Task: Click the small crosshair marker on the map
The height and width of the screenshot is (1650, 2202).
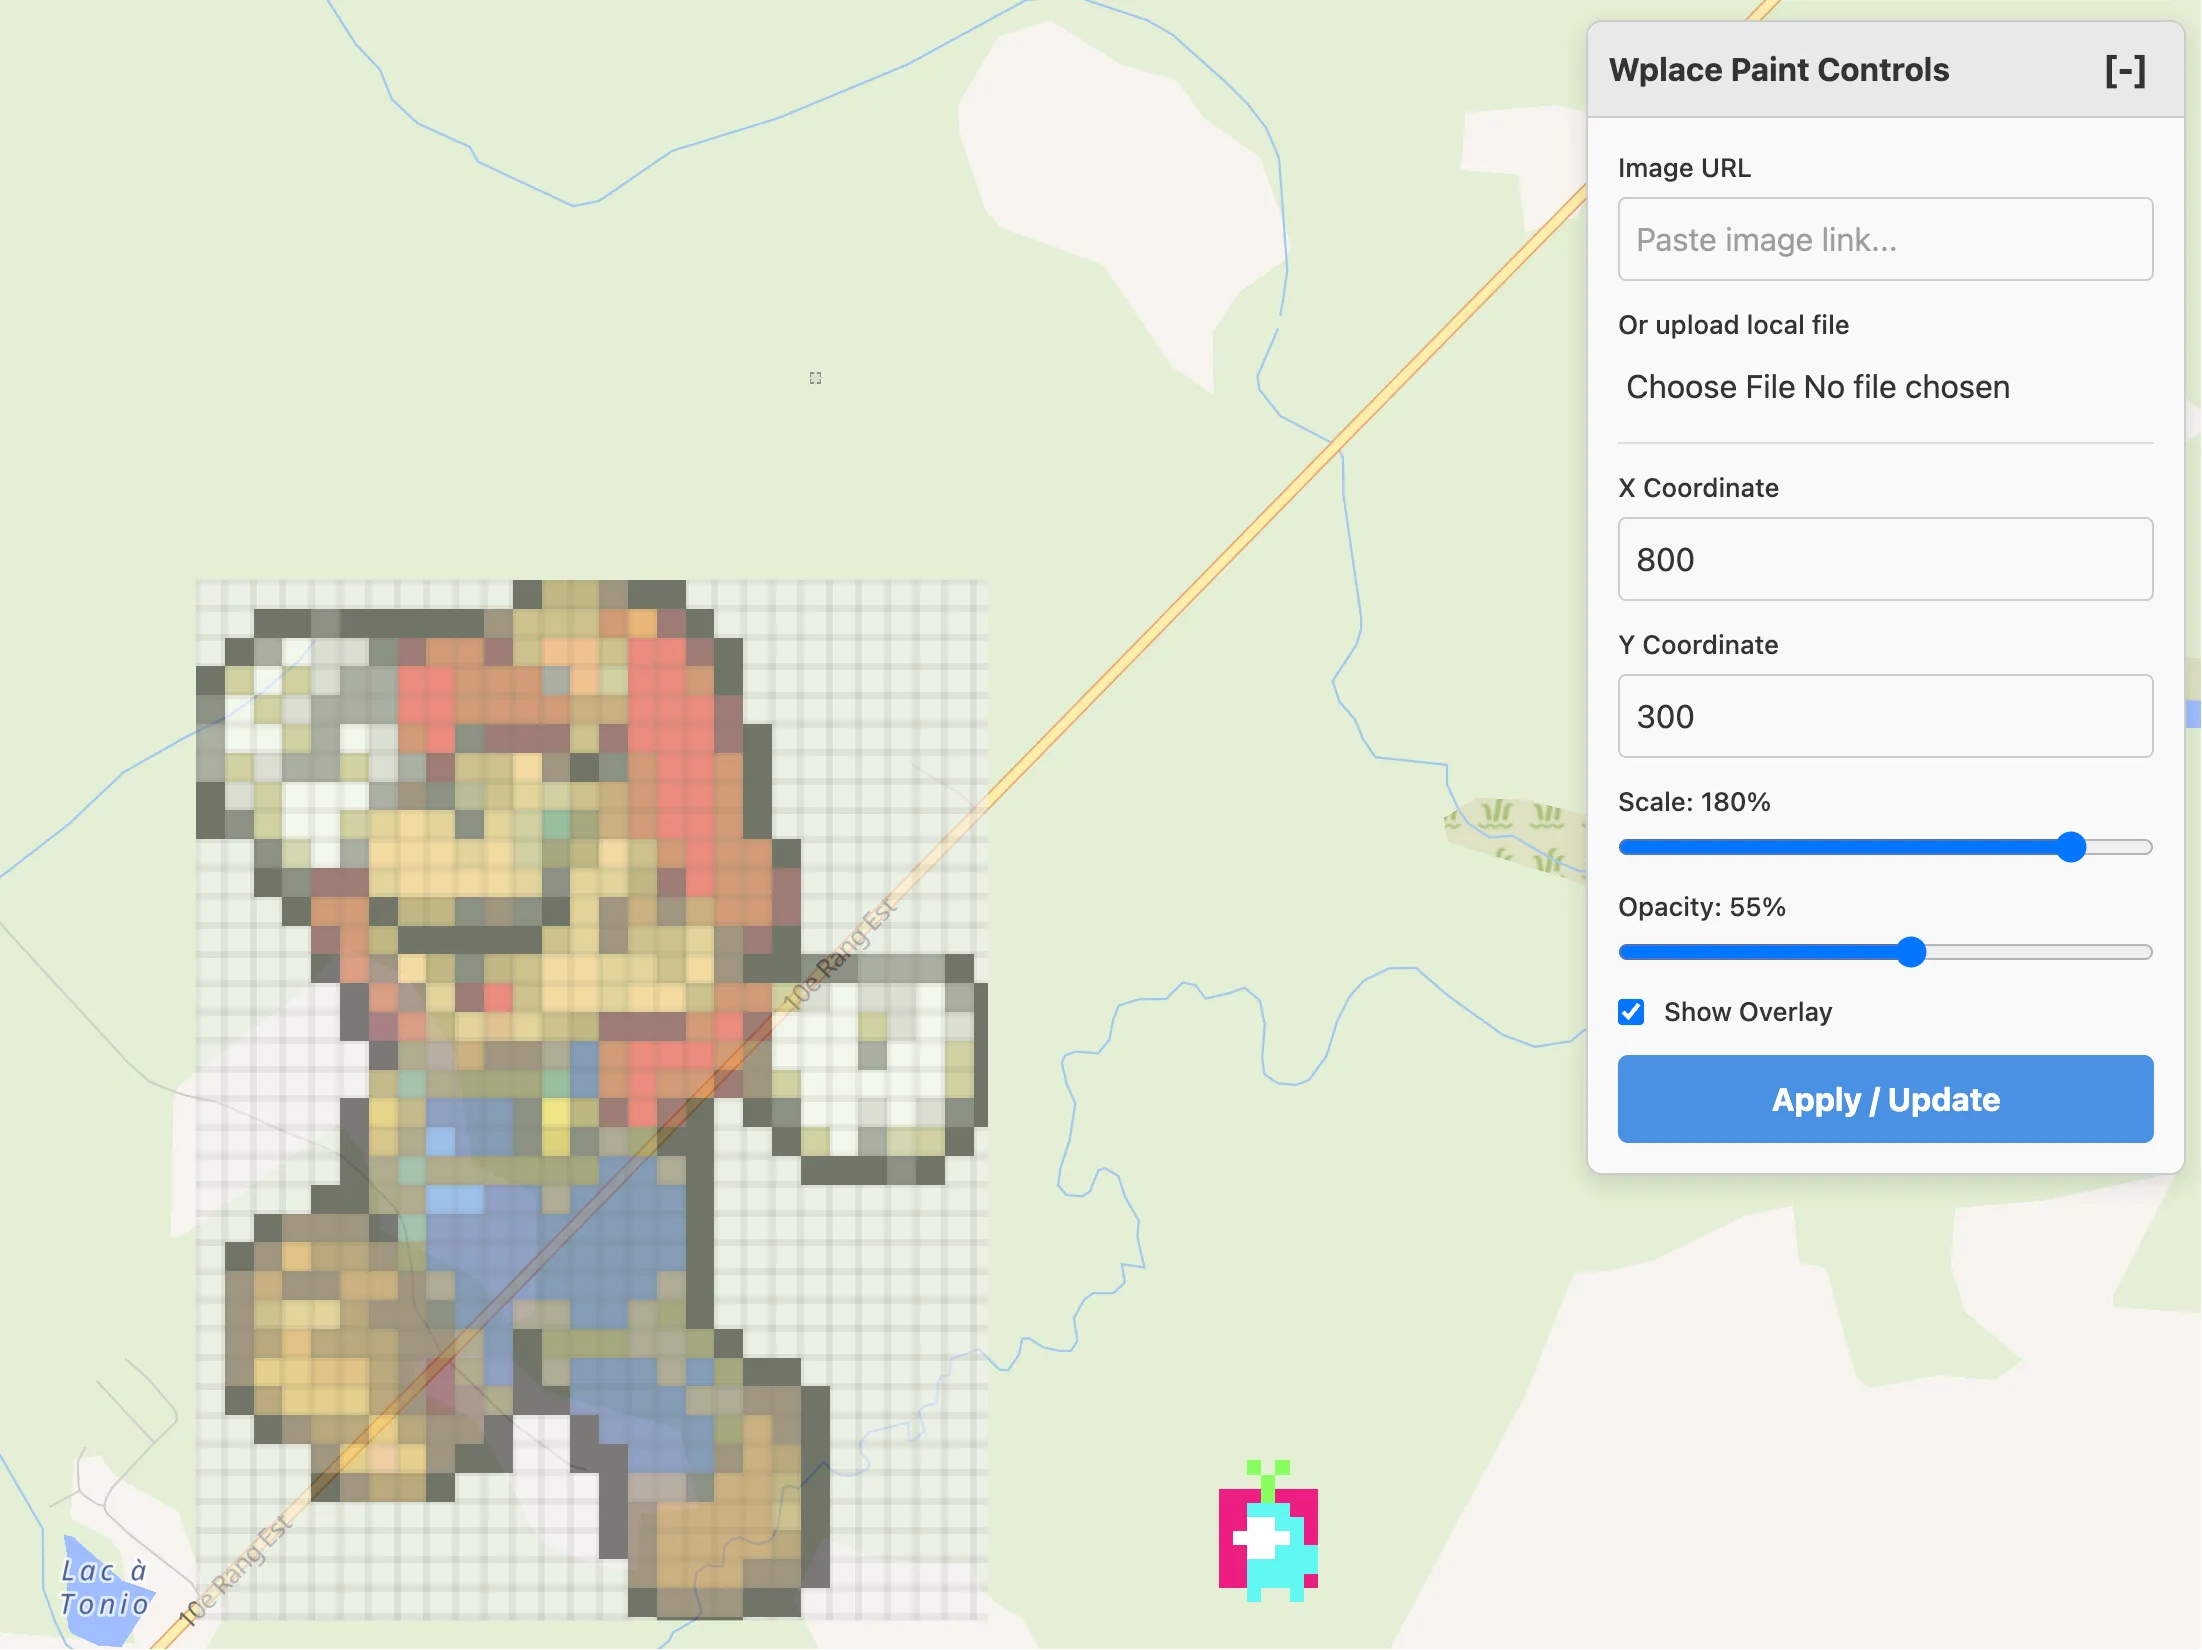Action: (x=815, y=378)
